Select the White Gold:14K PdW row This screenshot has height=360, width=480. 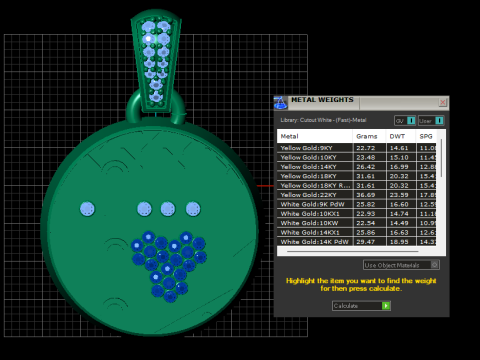pyautogui.click(x=357, y=242)
